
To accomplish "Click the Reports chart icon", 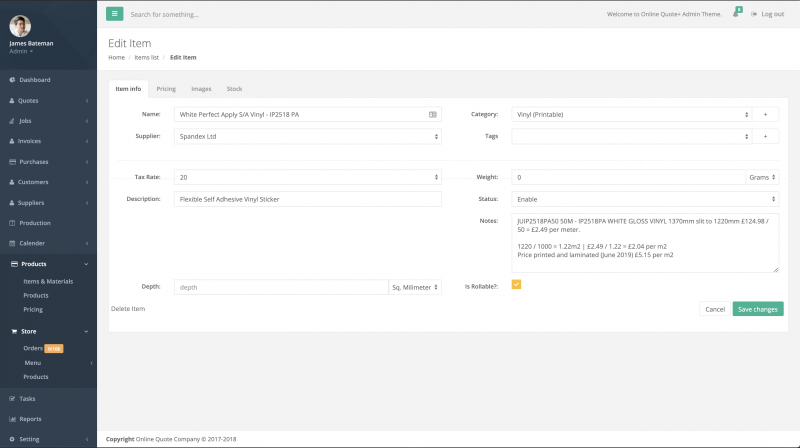I will [x=12, y=419].
